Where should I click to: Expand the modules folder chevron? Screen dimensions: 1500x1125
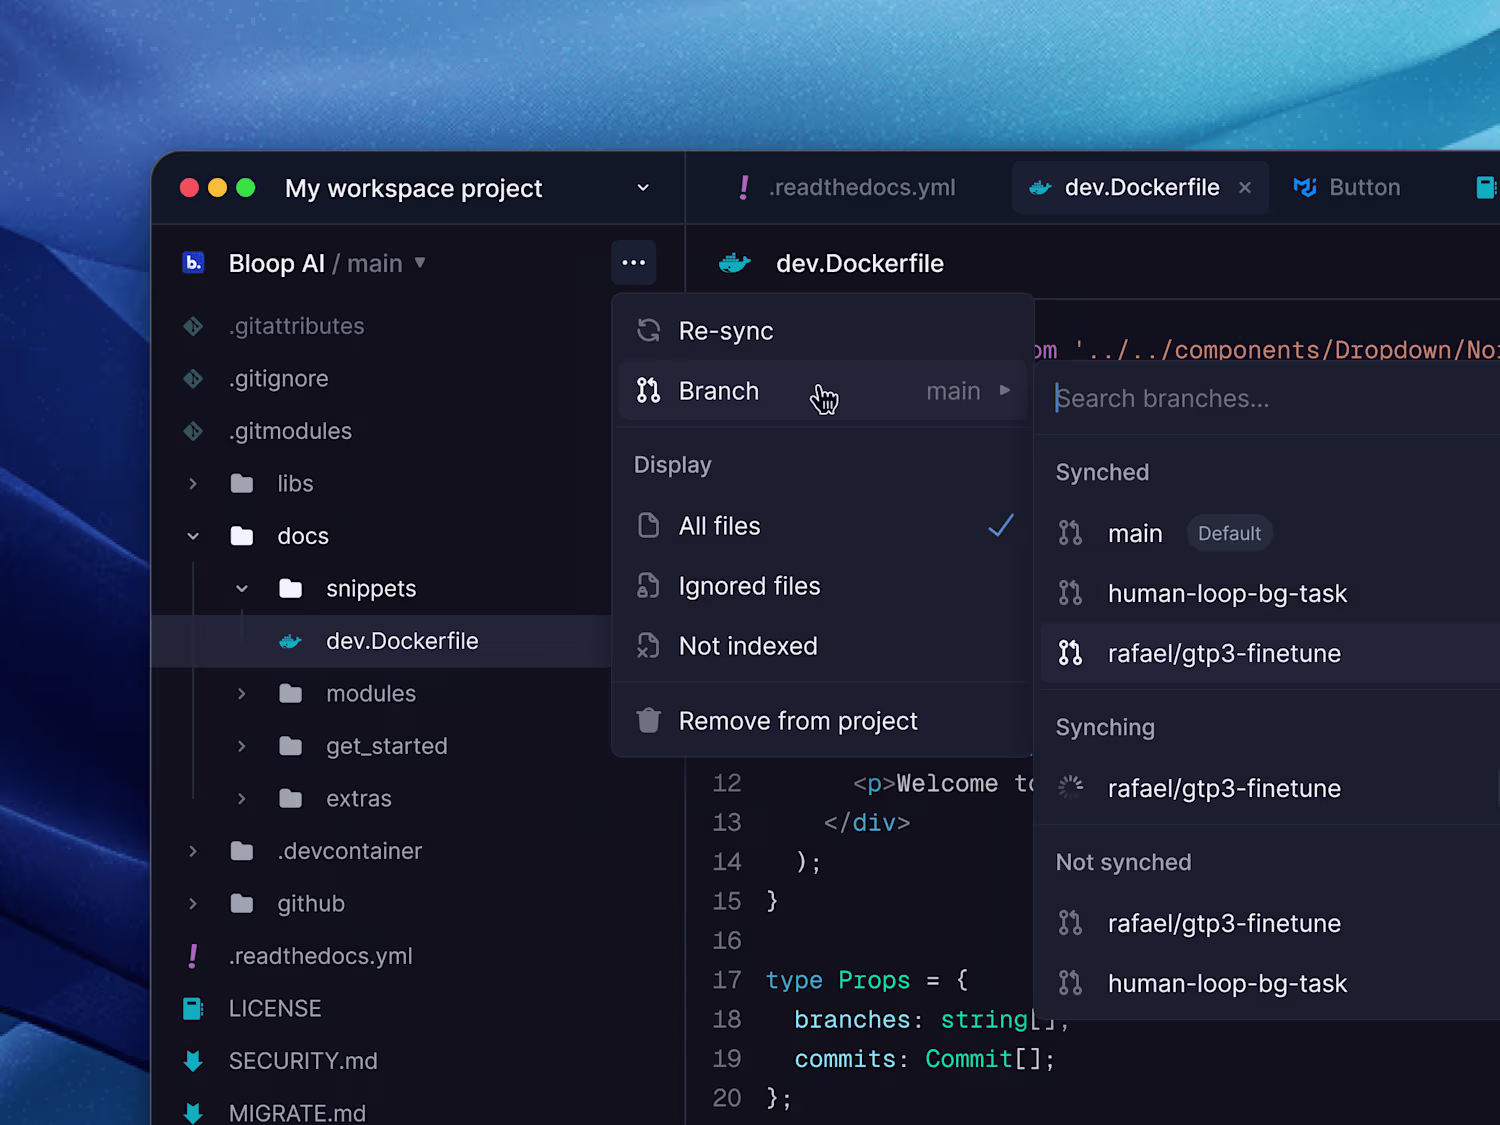241,694
